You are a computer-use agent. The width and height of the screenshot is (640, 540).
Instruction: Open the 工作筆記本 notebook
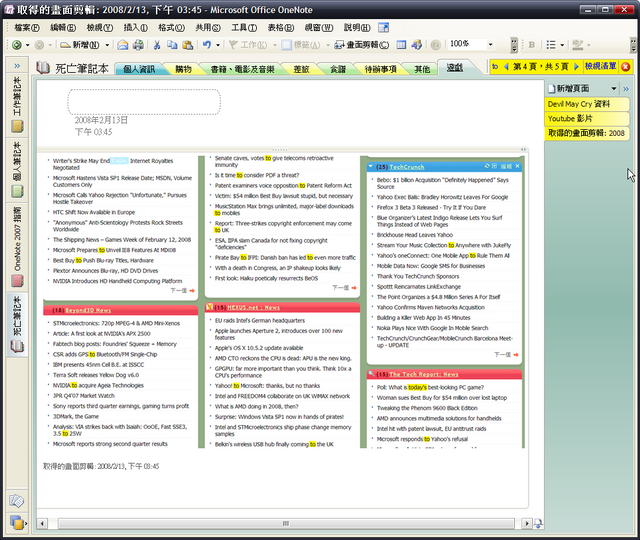click(17, 104)
